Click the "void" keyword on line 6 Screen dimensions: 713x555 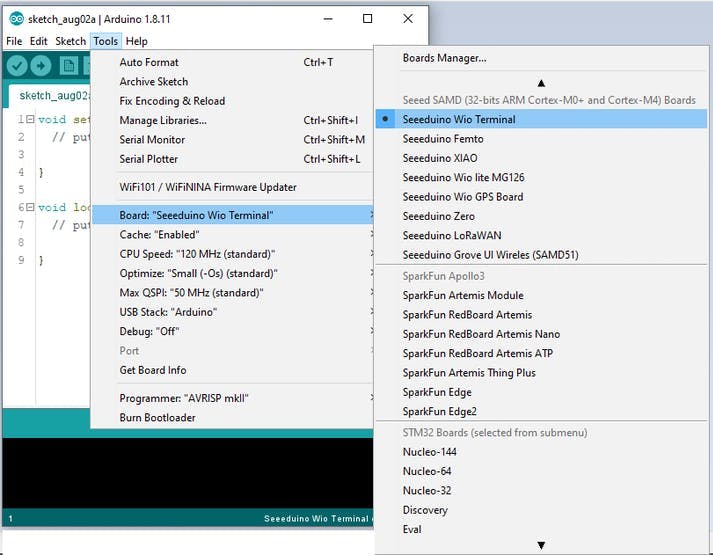pyautogui.click(x=52, y=207)
